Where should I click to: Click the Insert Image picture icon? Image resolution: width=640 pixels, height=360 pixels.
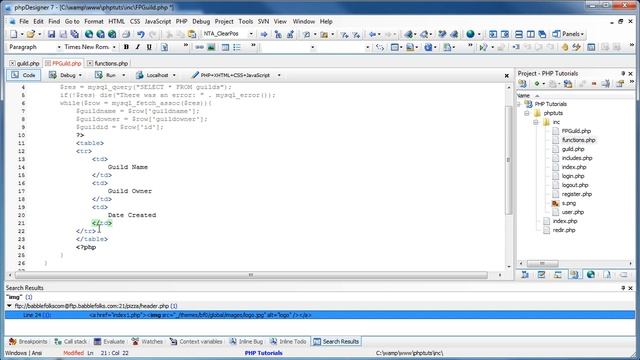(211, 47)
